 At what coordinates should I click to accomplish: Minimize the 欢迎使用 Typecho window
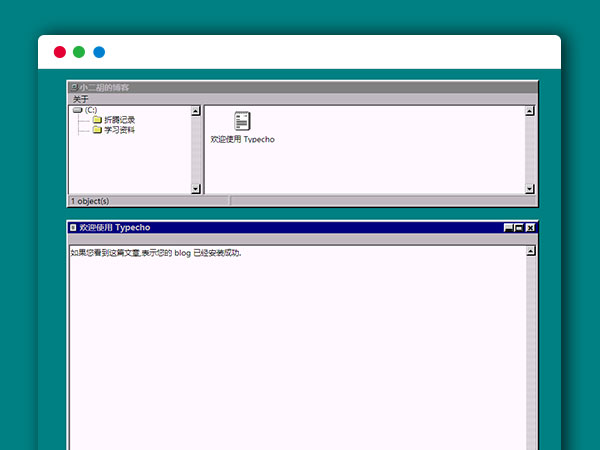(508, 227)
